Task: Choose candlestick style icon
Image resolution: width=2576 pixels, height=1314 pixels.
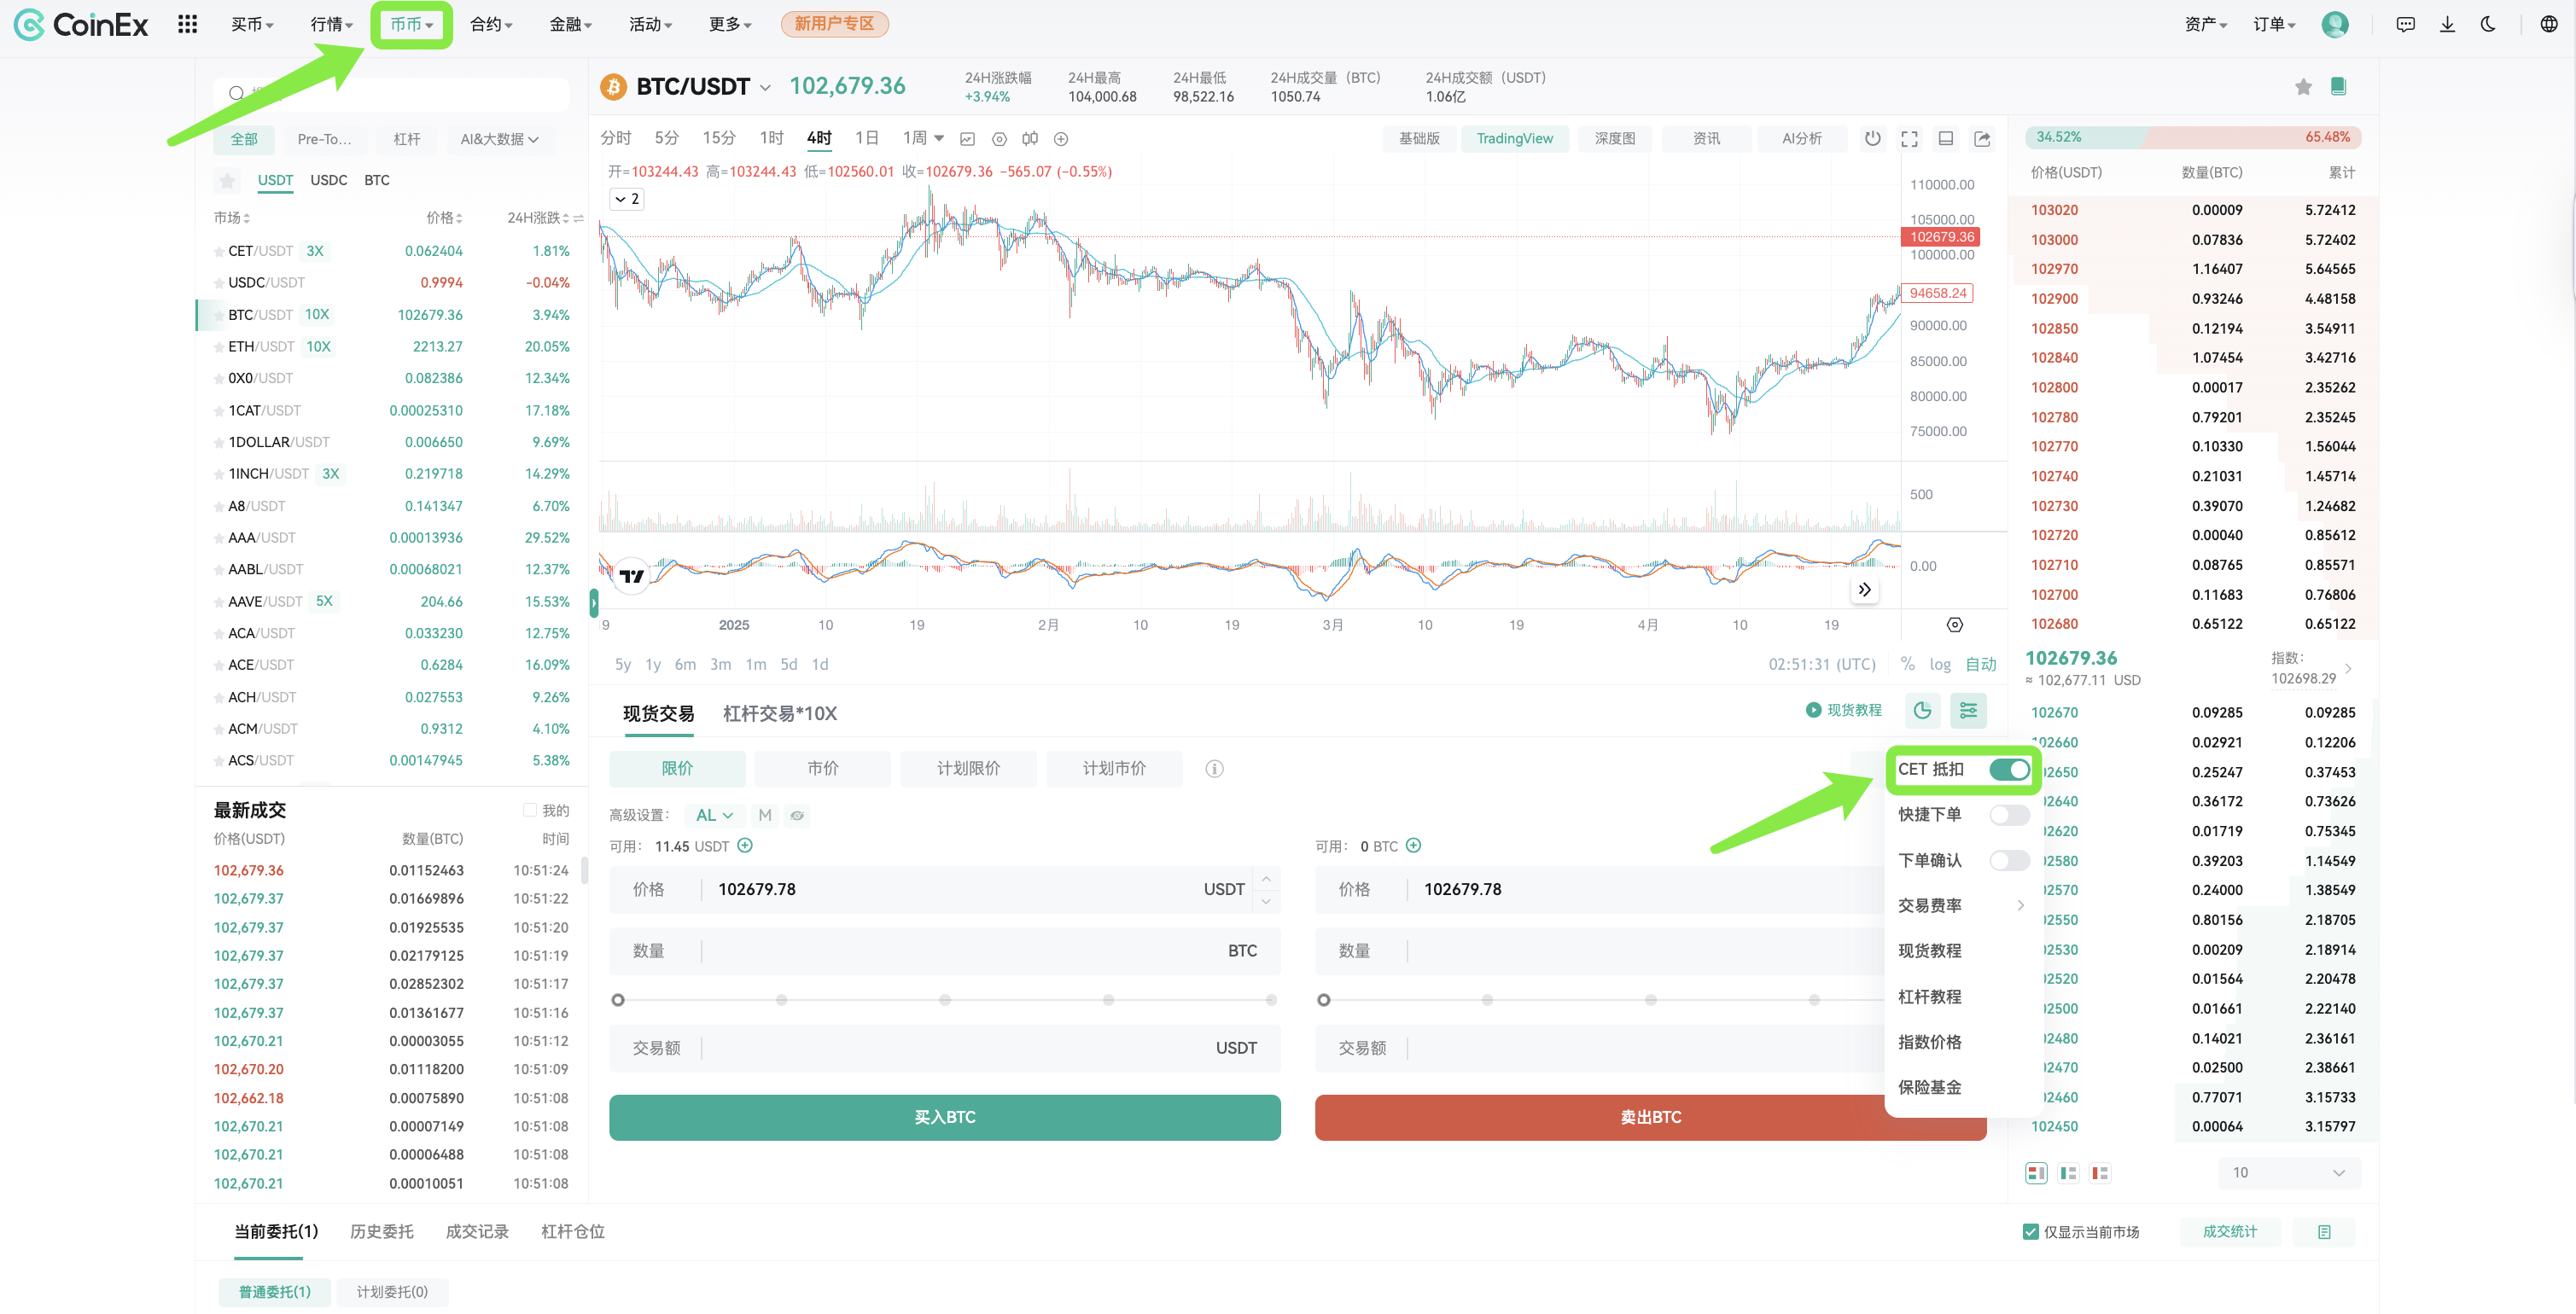Action: [1030, 139]
